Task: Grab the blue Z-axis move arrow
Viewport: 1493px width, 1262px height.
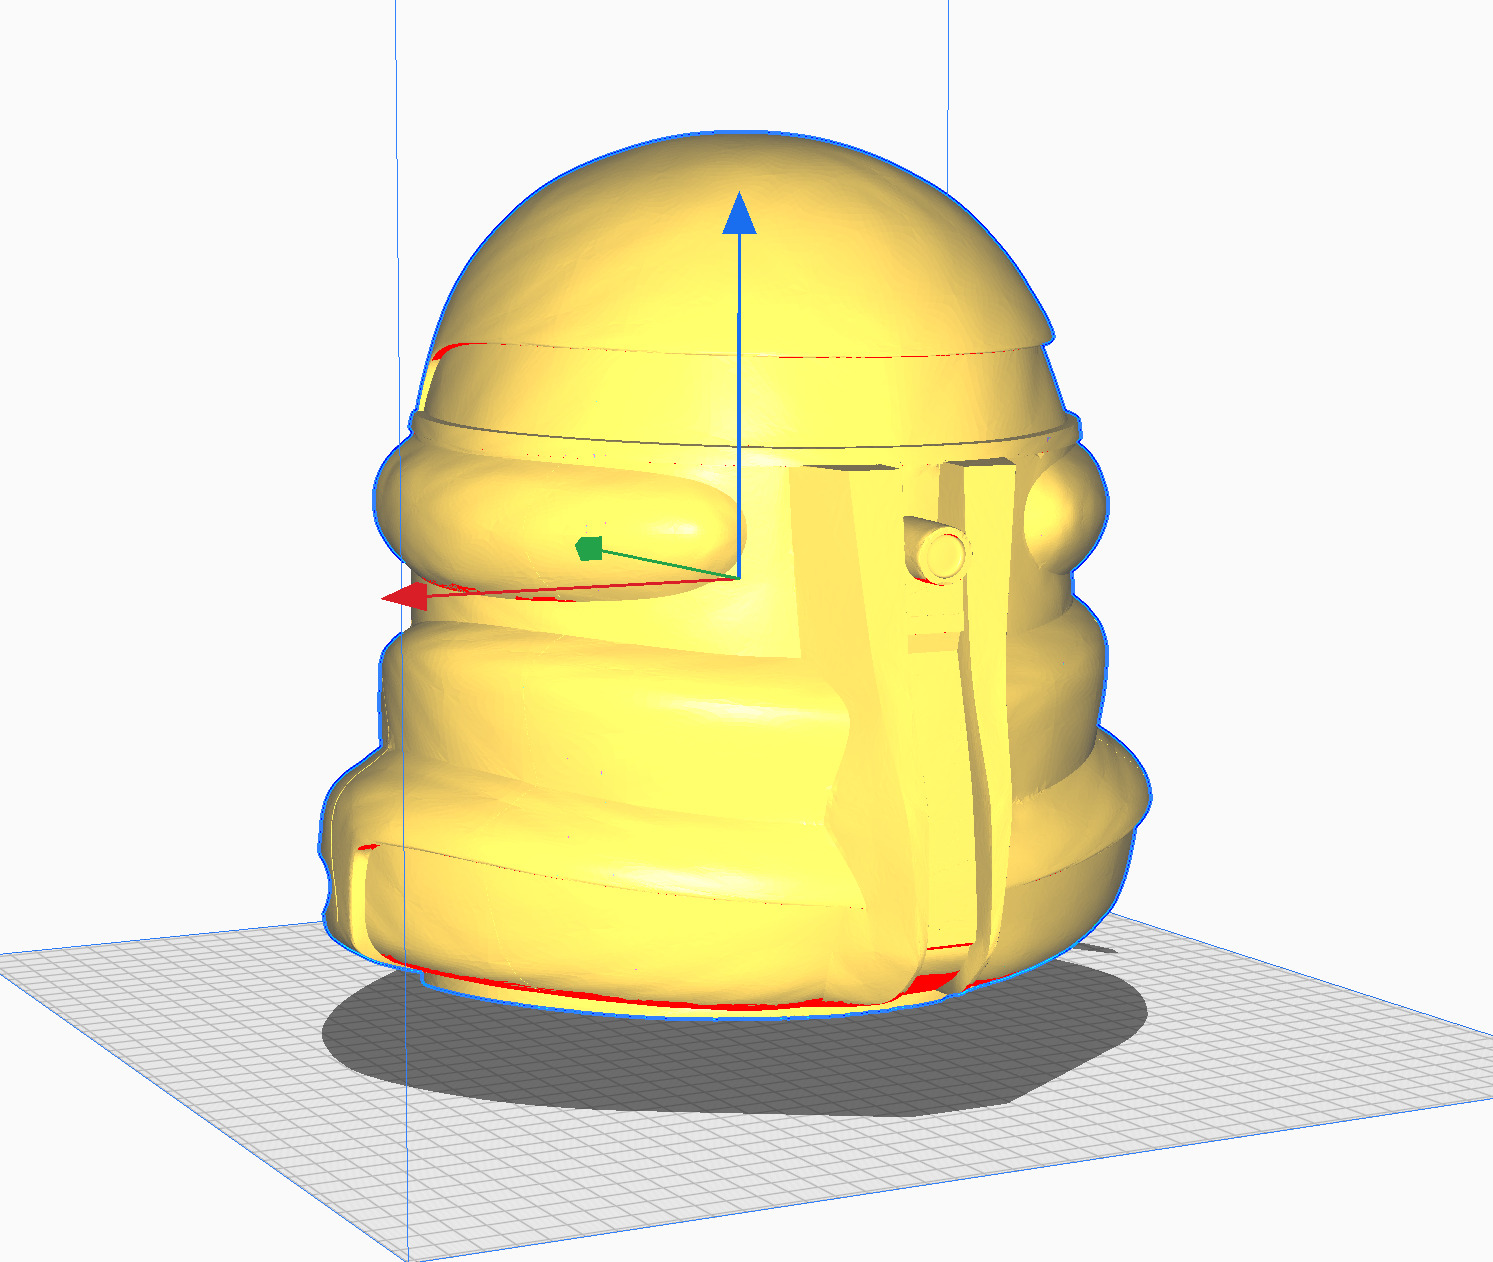Action: click(x=739, y=213)
